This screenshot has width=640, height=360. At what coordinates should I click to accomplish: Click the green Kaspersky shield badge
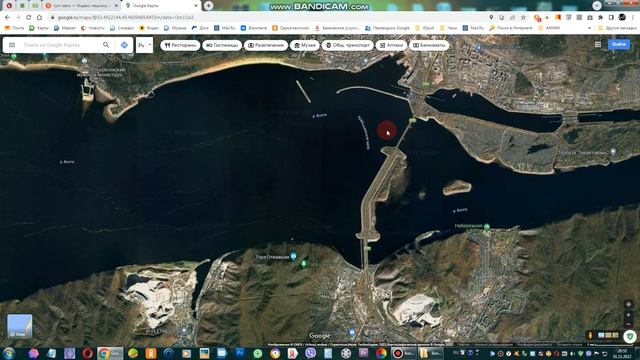point(630,336)
